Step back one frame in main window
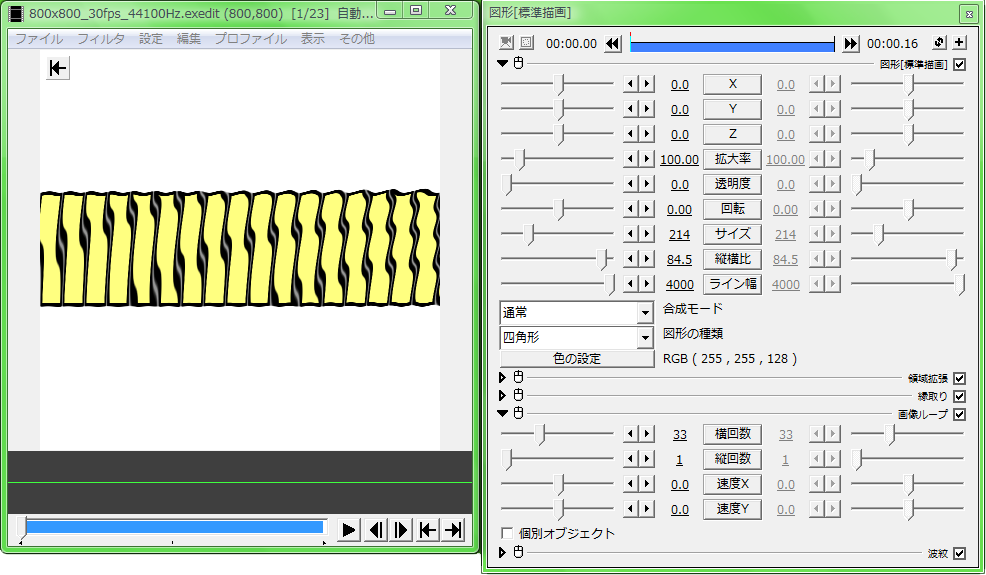986x575 pixels. (x=375, y=530)
